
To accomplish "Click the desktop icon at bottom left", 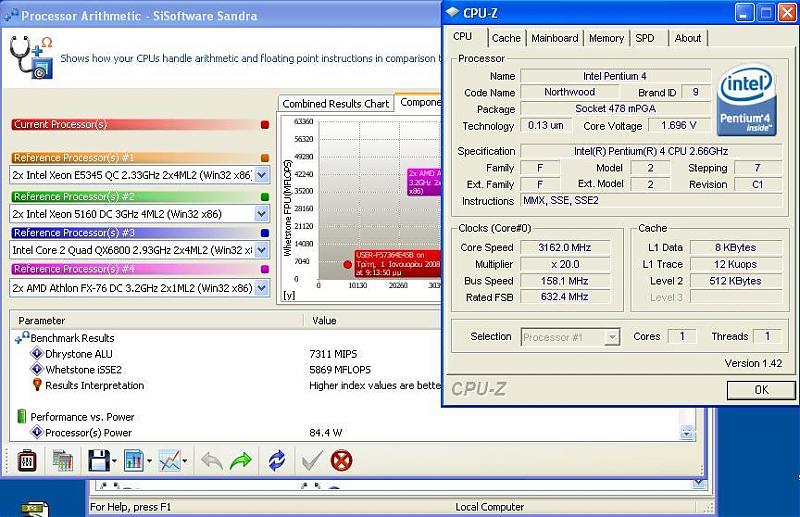I will tap(35, 509).
